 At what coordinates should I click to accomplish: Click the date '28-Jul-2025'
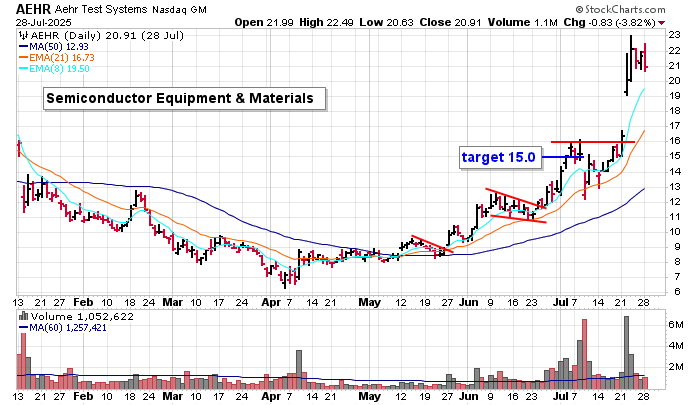pos(43,22)
